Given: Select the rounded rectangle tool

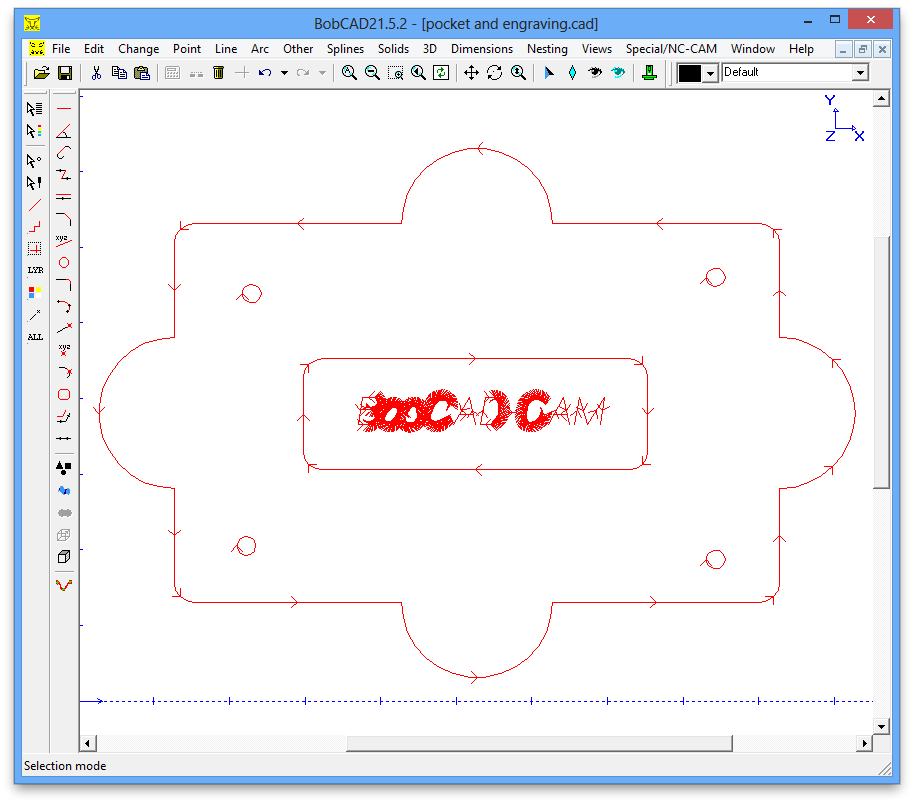Looking at the screenshot, I should coord(64,395).
